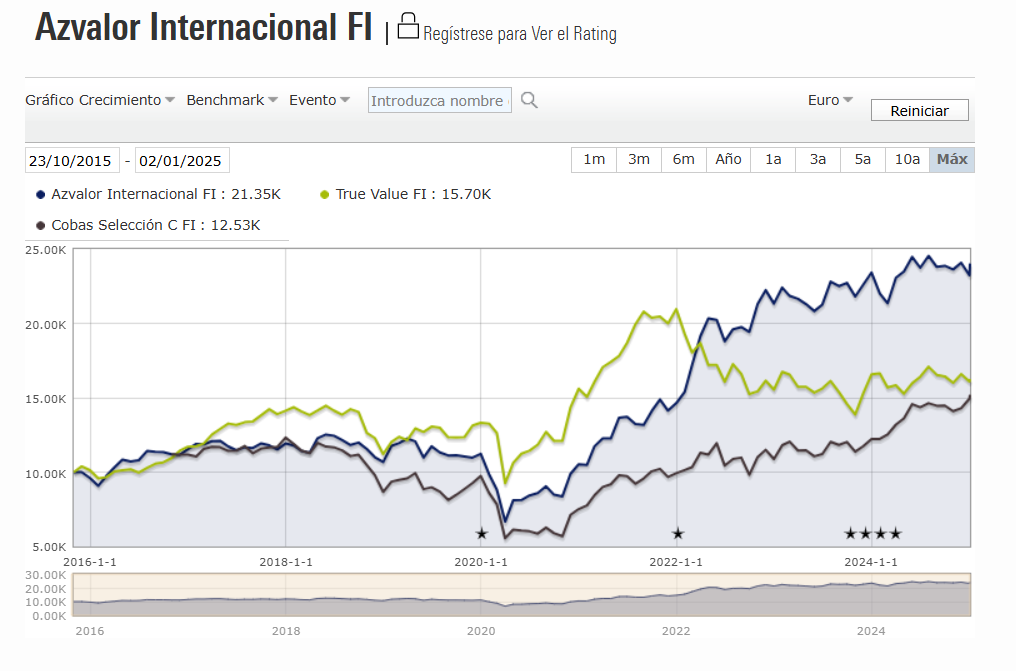This screenshot has height=671, width=1016.
Task: Open the Gráfico Crecimiento dropdown
Action: (x=100, y=100)
